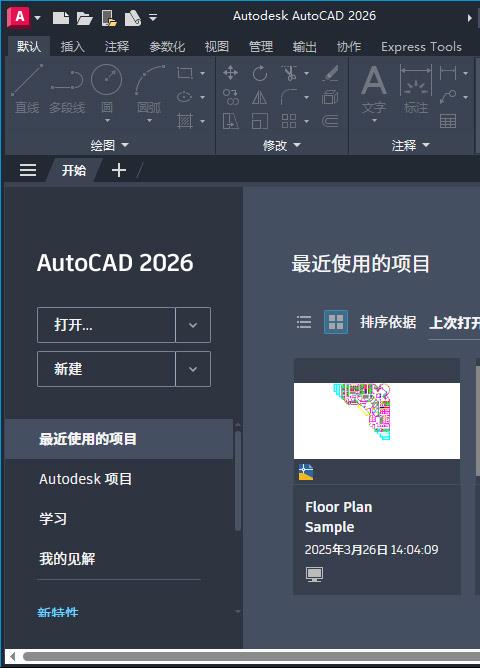This screenshot has width=480, height=668.
Task: Select the Move tool in Modify panel
Action: coord(230,73)
